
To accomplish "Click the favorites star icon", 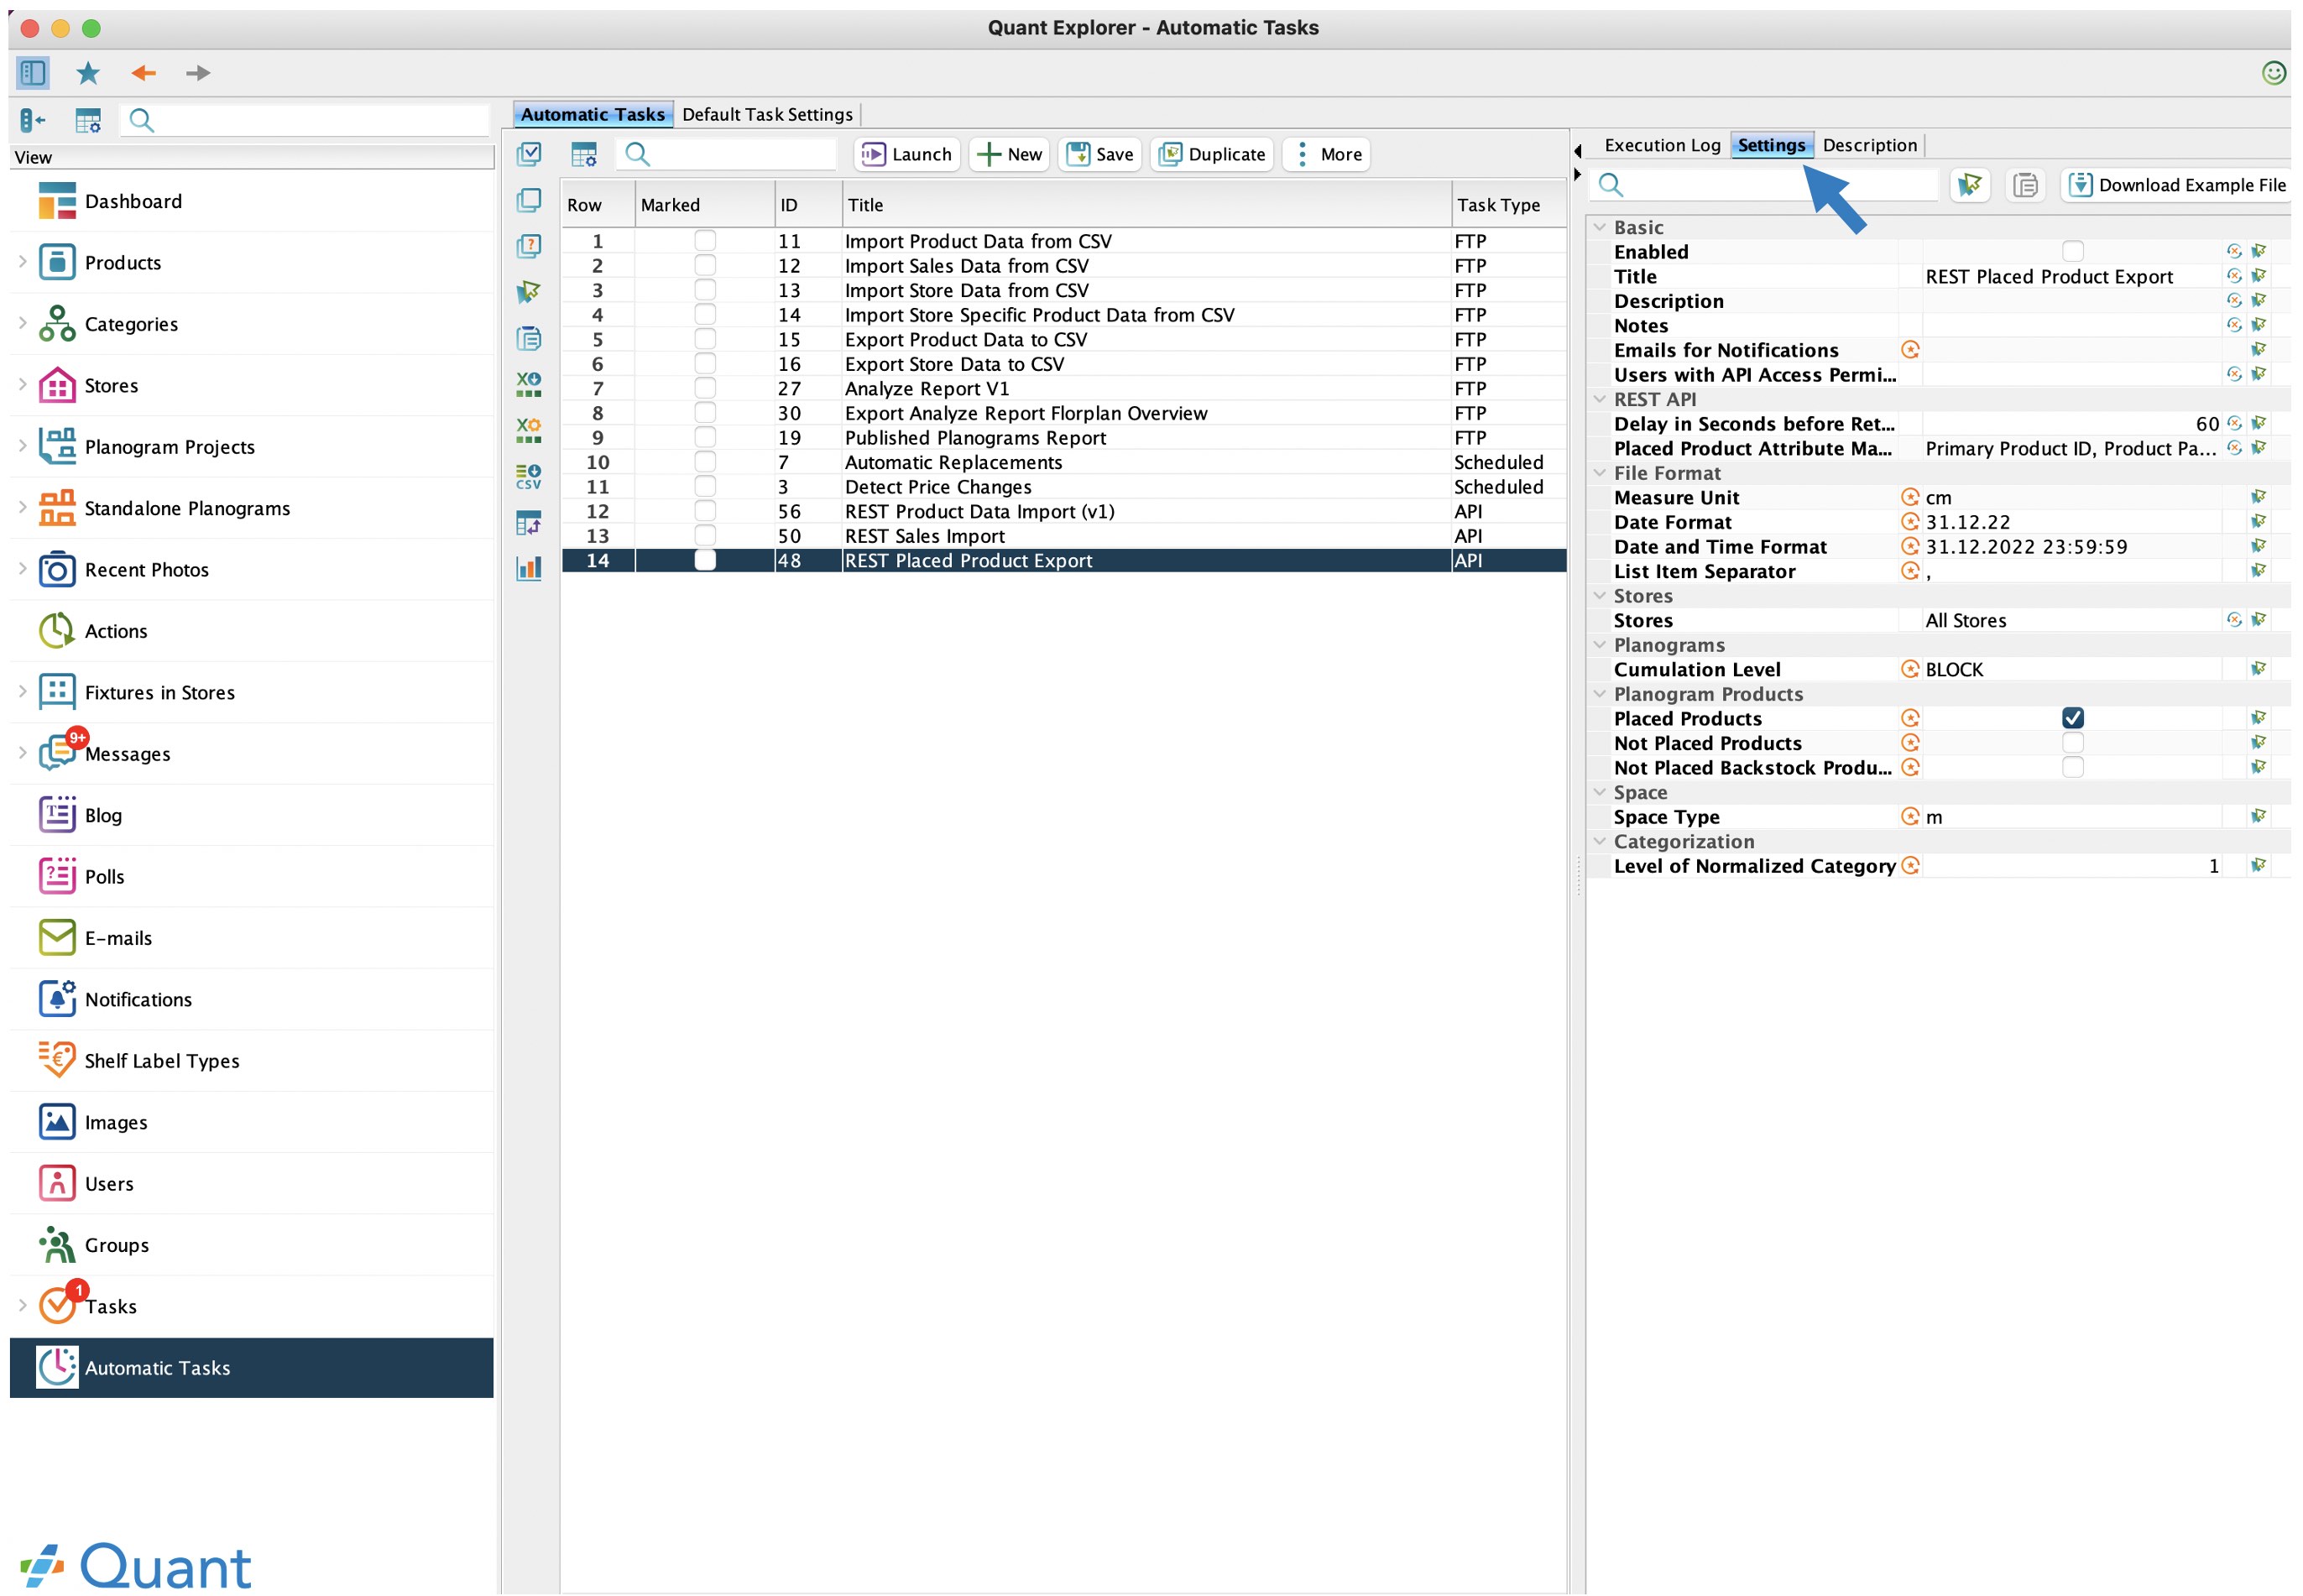I will click(x=88, y=73).
